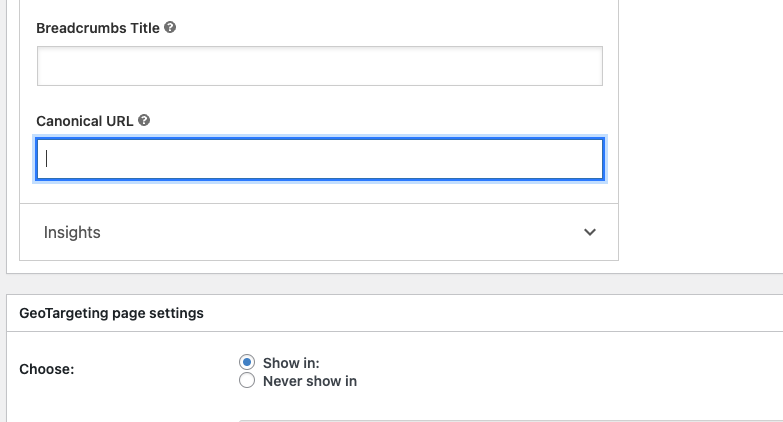
Task: Place cursor at Breadcrumbs Title field's right end
Action: click(x=590, y=66)
